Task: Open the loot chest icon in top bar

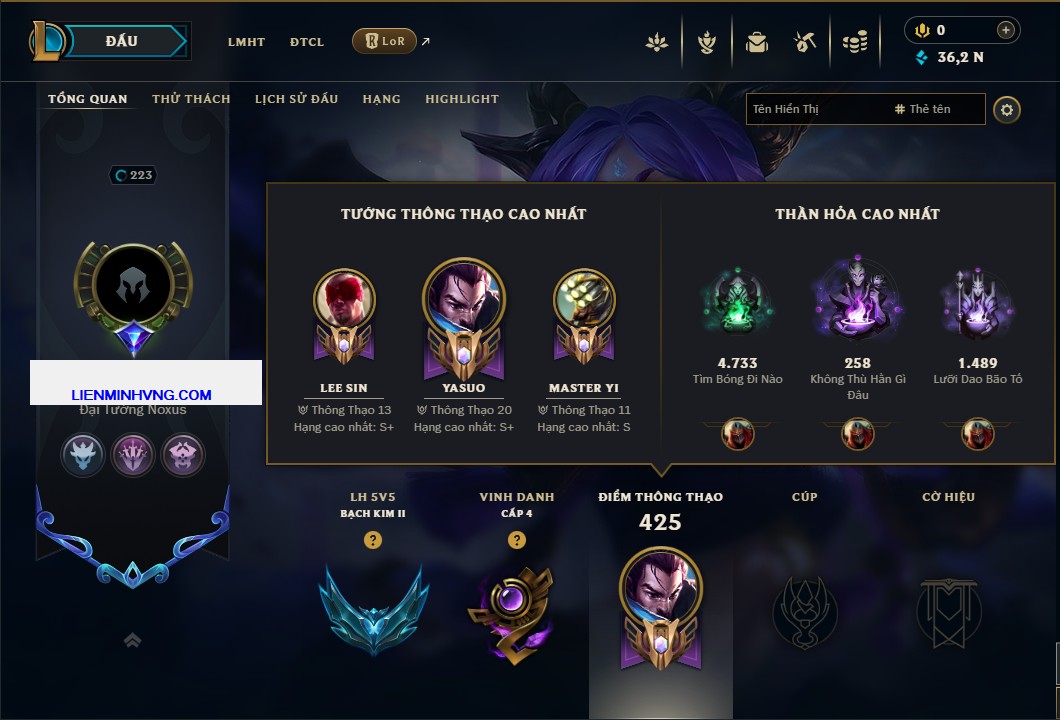Action: (756, 43)
